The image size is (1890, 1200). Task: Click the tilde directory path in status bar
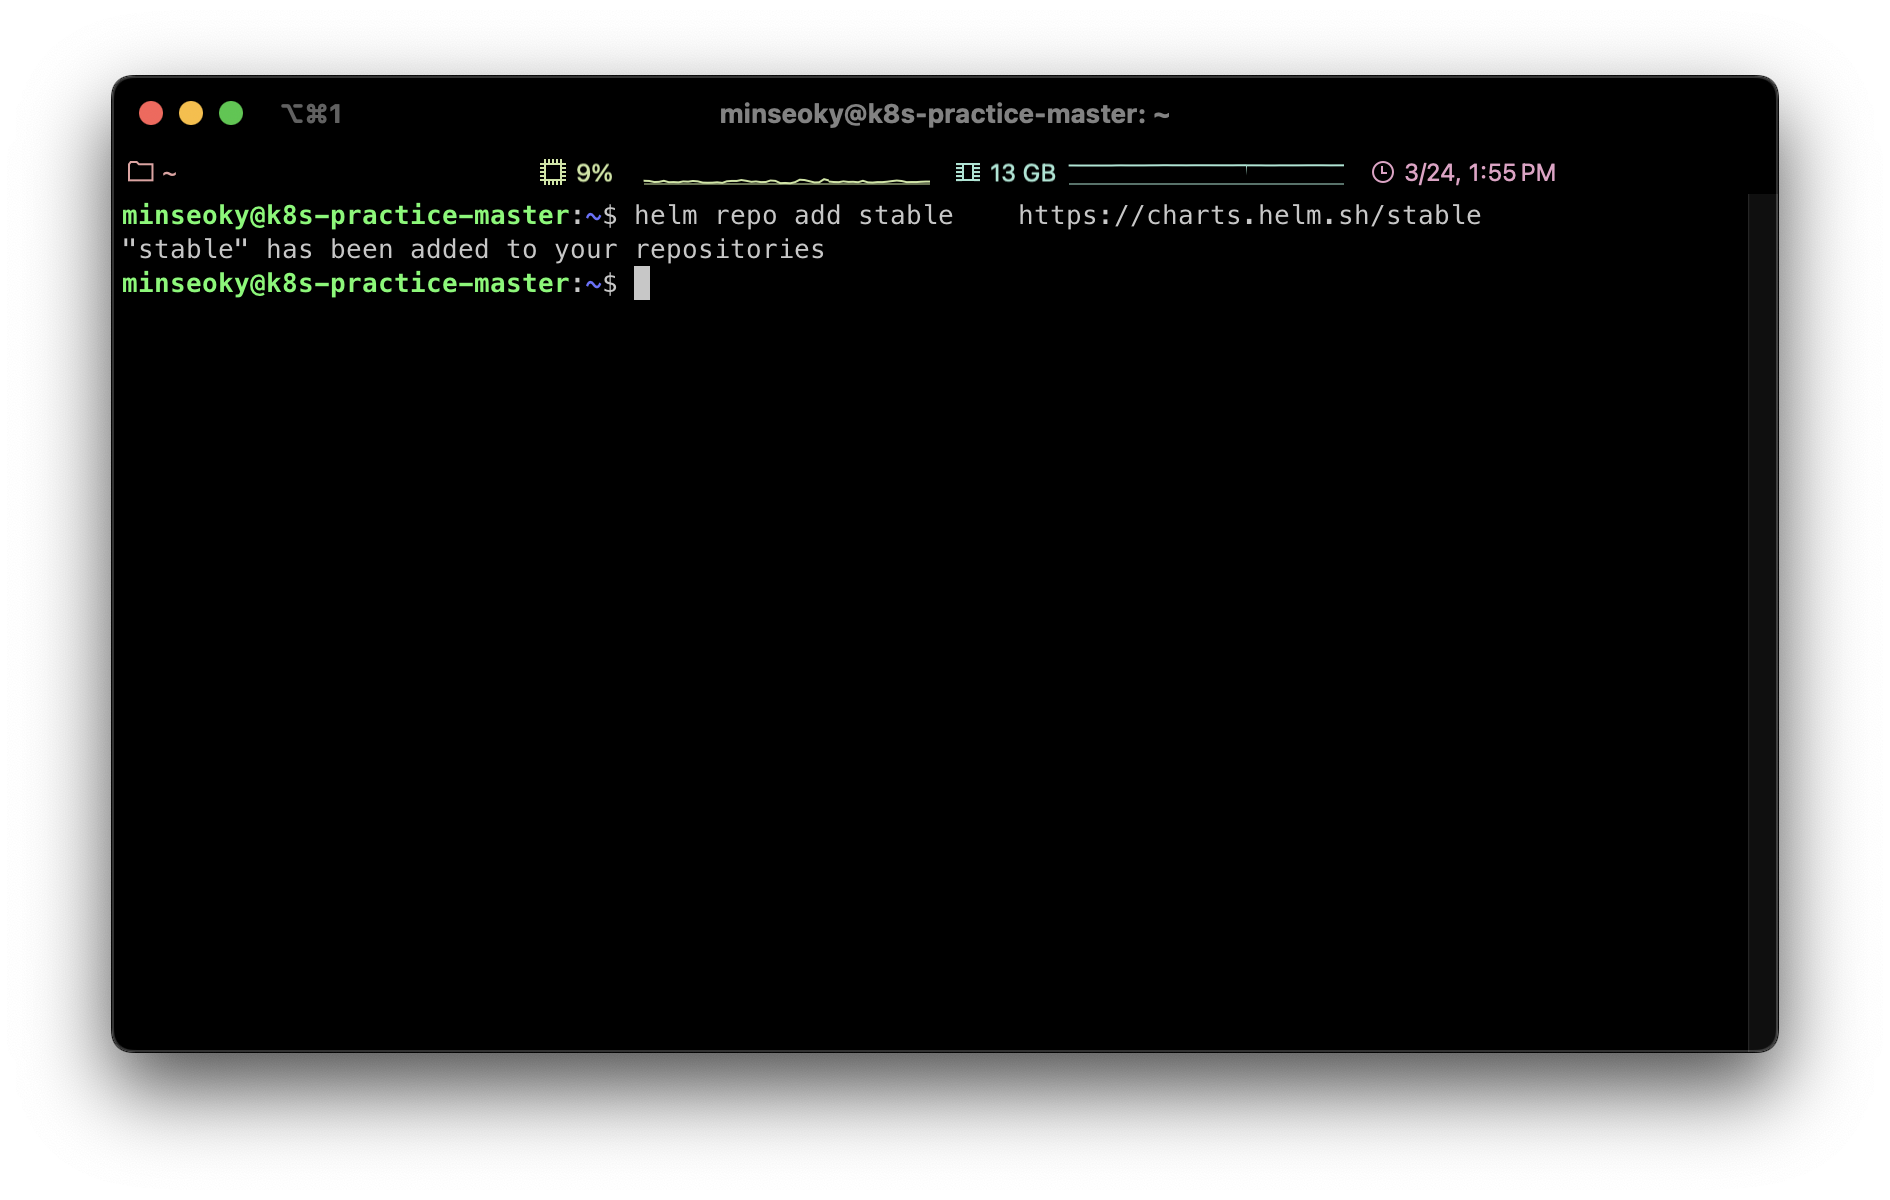(x=170, y=173)
